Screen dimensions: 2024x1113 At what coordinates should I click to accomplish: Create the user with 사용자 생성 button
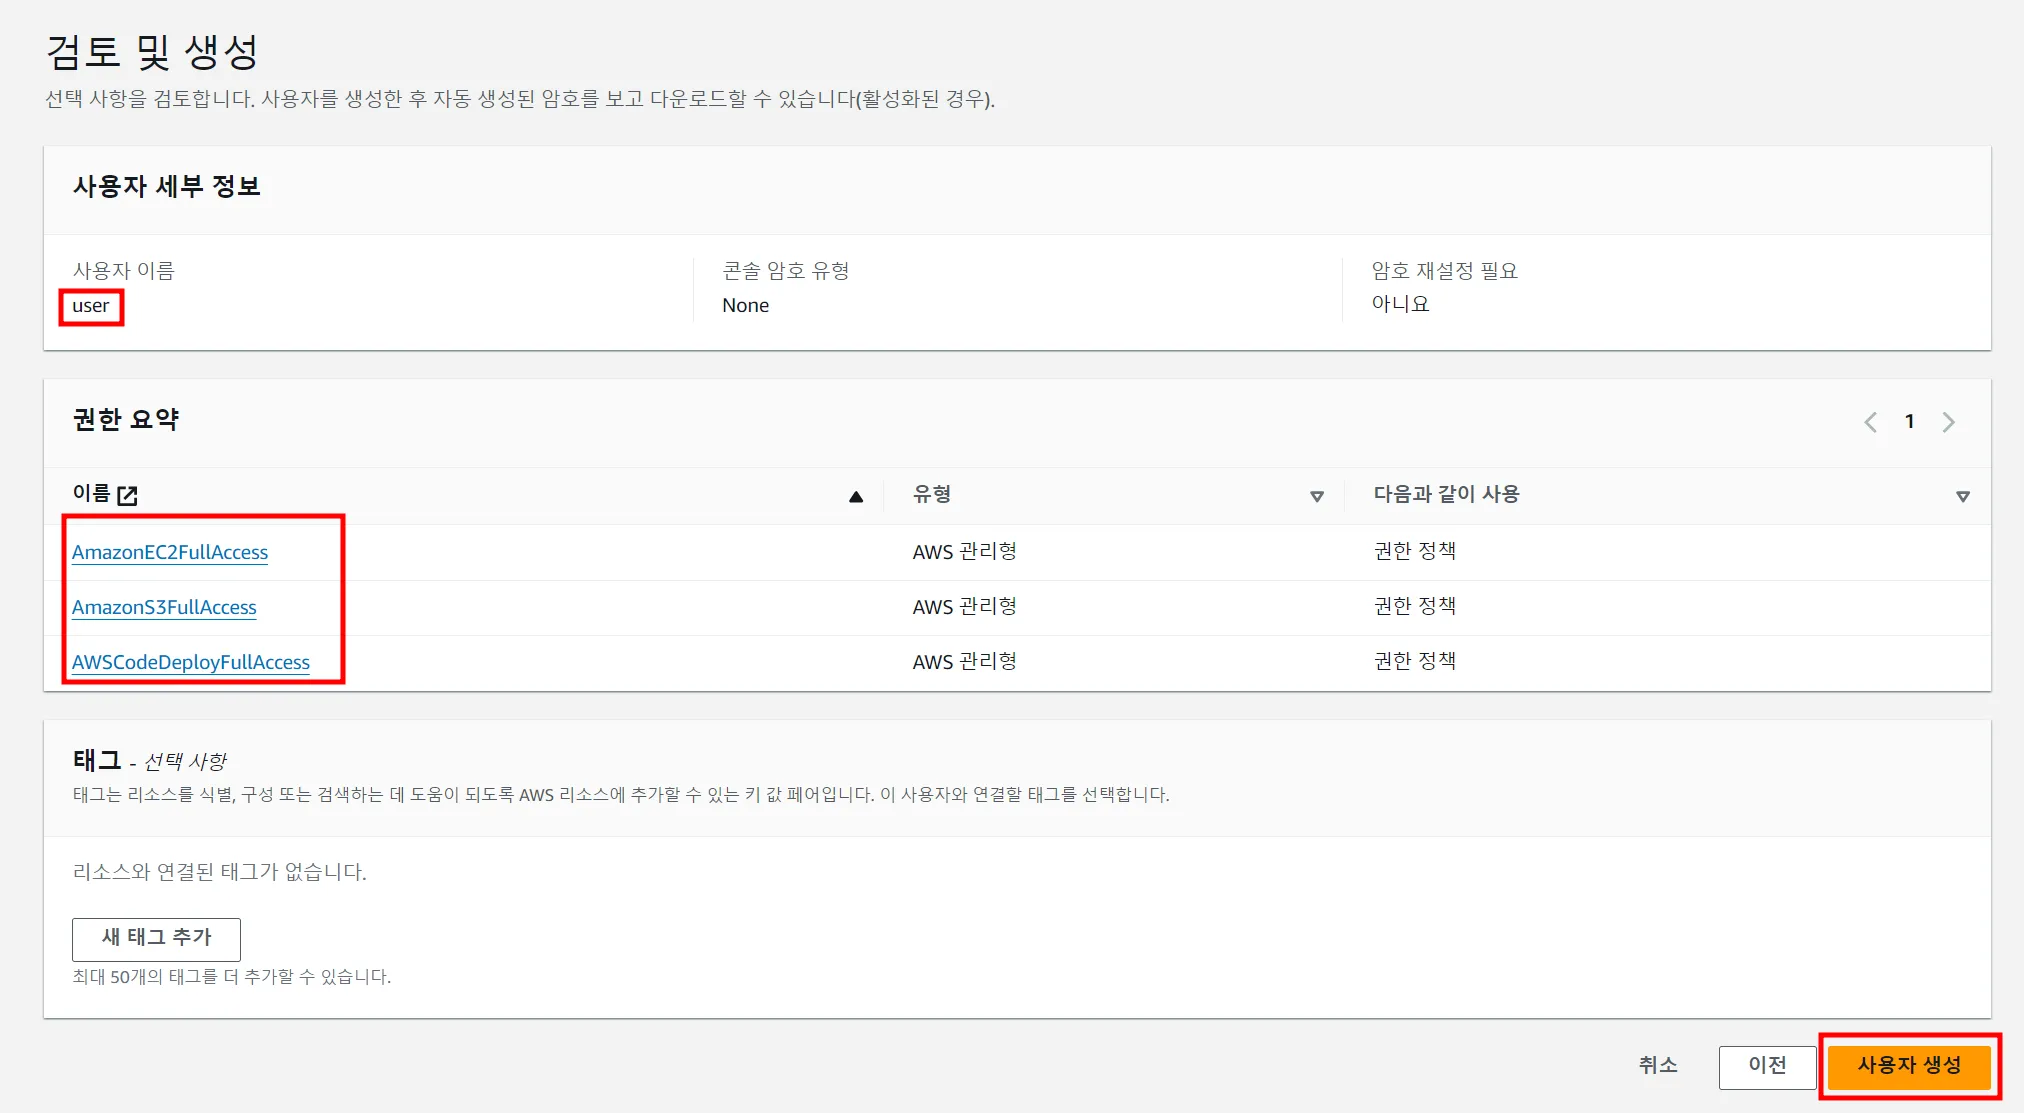tap(1909, 1066)
